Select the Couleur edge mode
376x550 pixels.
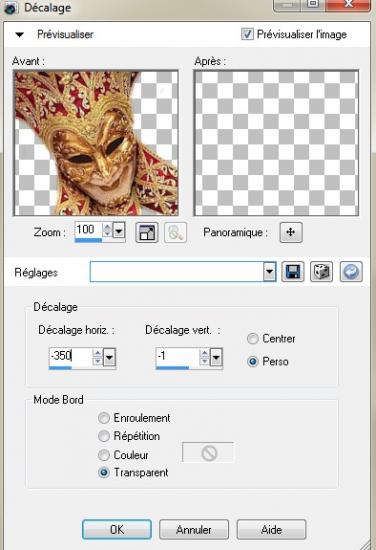coord(103,455)
